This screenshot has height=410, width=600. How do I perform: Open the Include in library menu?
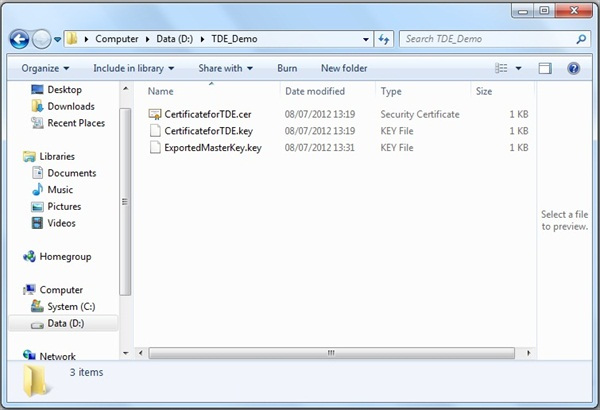point(134,69)
